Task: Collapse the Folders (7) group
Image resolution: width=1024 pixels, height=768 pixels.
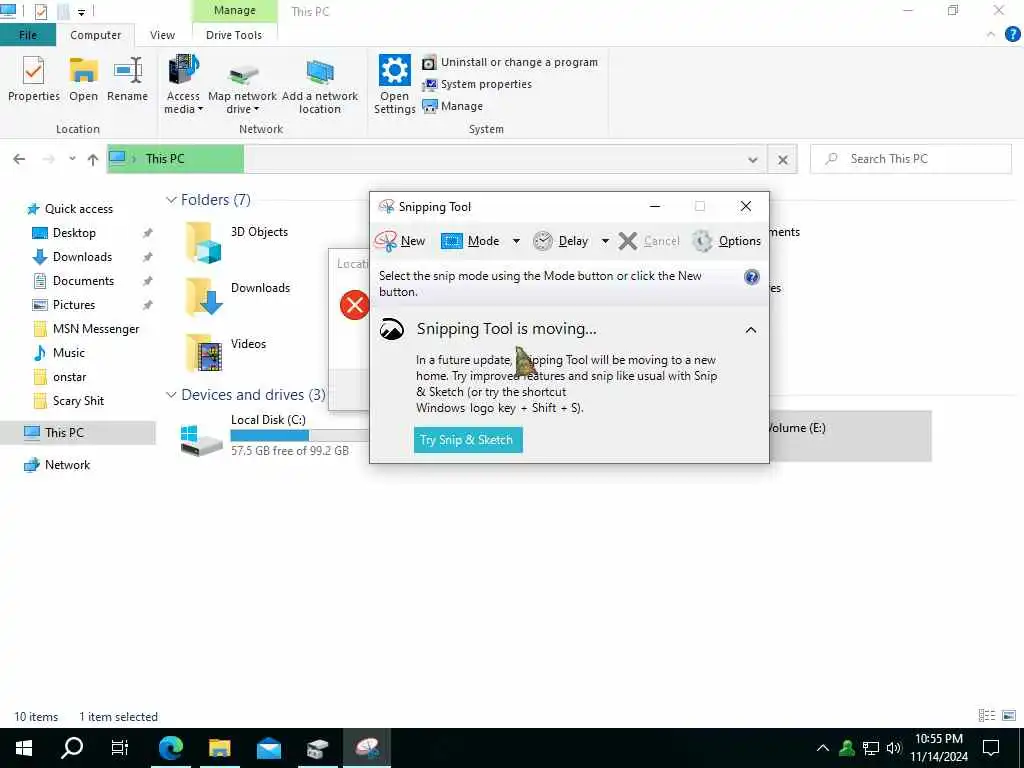Action: pos(171,200)
